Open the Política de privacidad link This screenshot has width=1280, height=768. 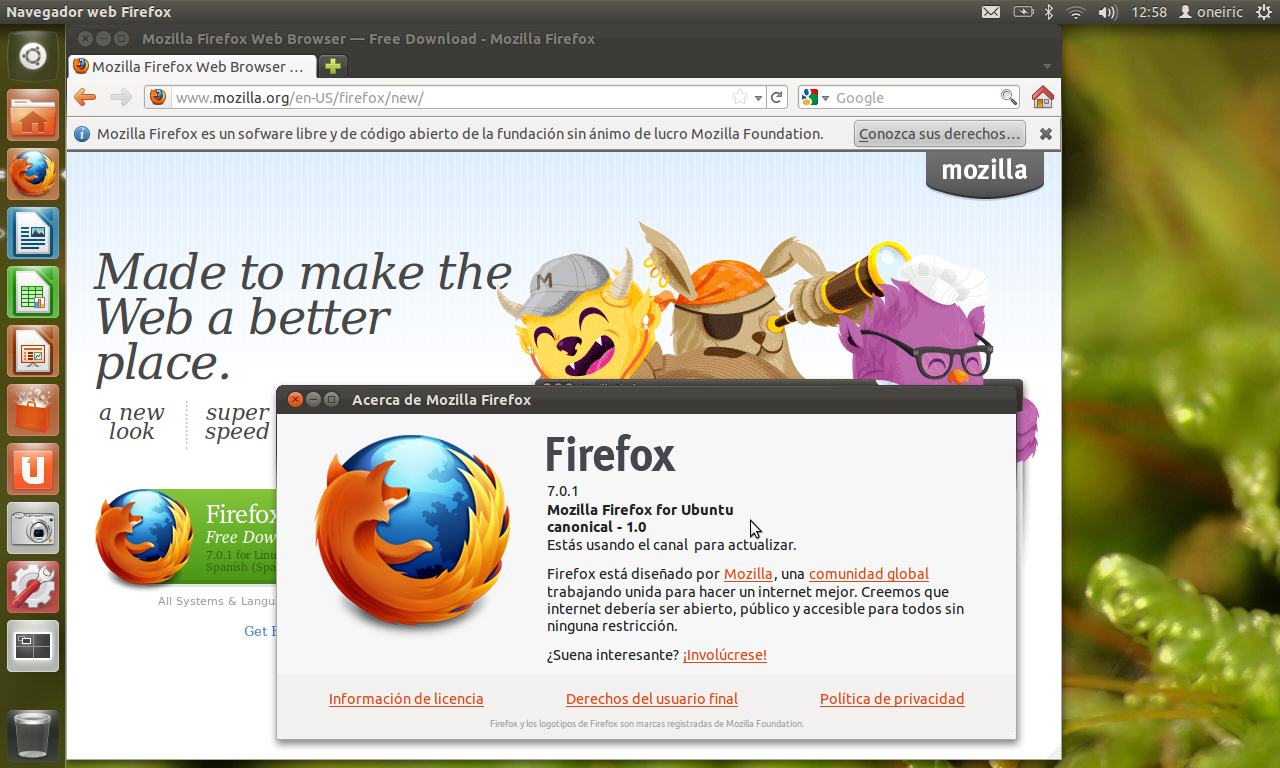pos(892,699)
